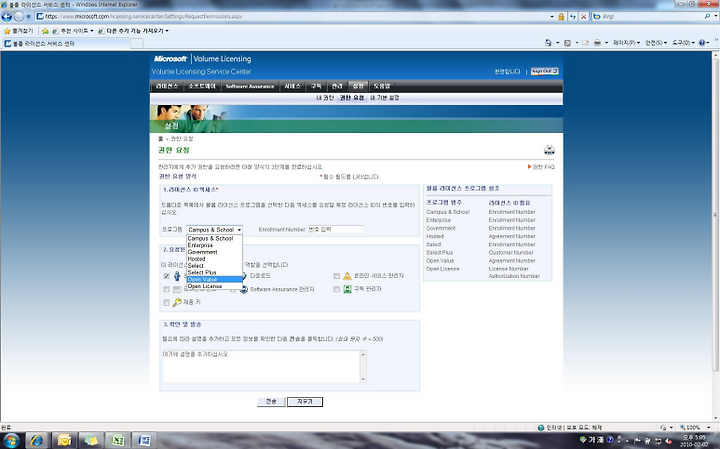Viewport: 720px width, 449px height.
Task: Click the Print icon in IE command bar
Action: (597, 43)
